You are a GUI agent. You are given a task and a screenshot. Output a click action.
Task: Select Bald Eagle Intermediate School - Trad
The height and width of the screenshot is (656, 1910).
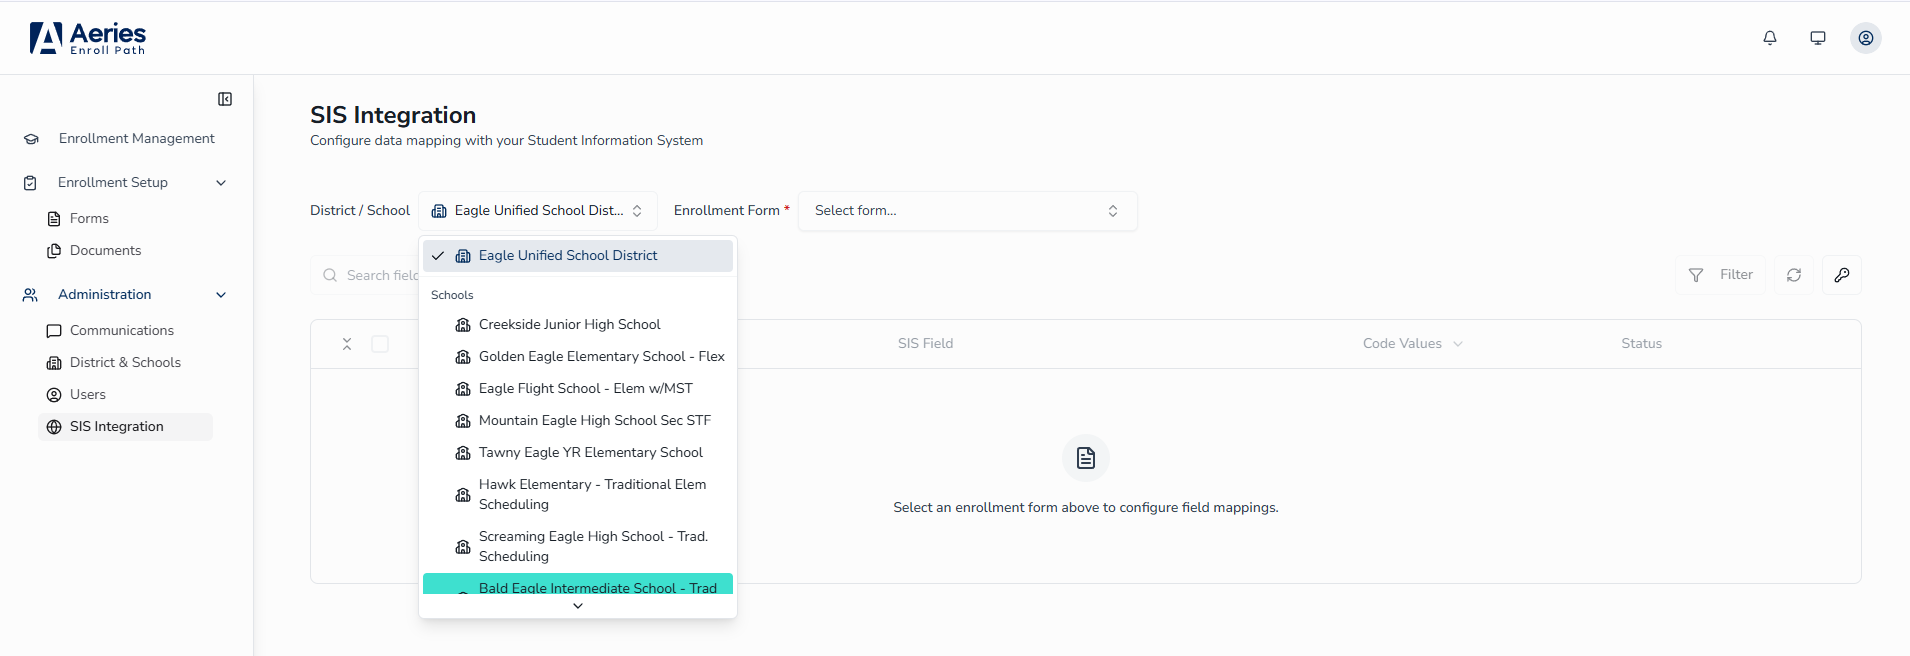click(x=578, y=584)
